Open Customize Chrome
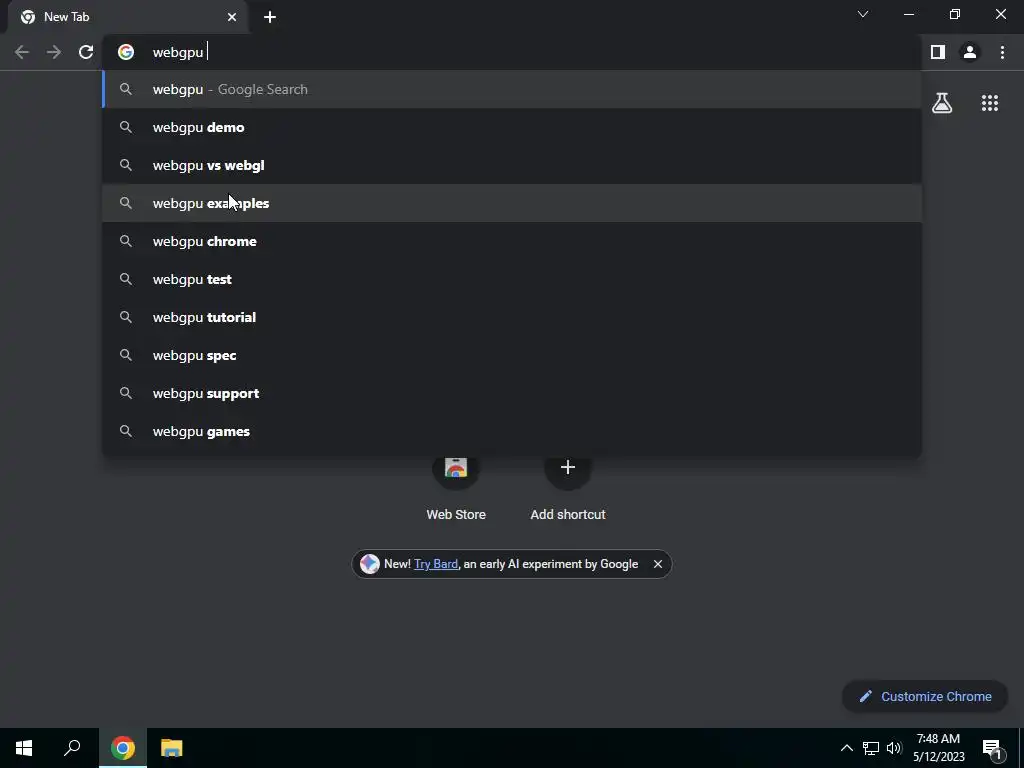 (925, 696)
